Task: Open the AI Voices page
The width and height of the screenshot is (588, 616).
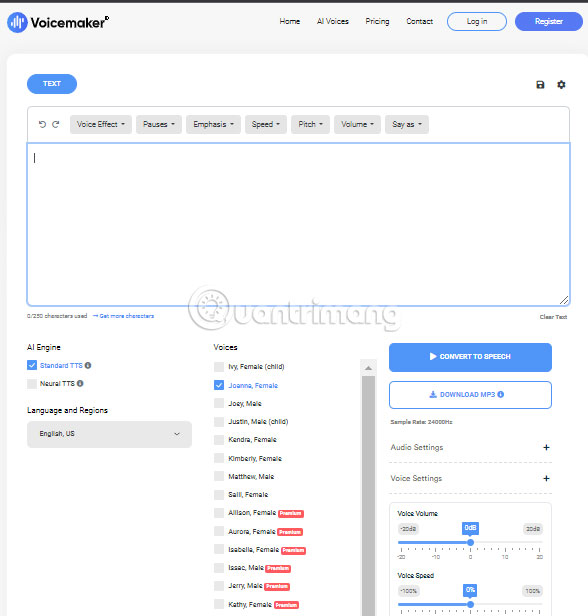Action: (333, 22)
